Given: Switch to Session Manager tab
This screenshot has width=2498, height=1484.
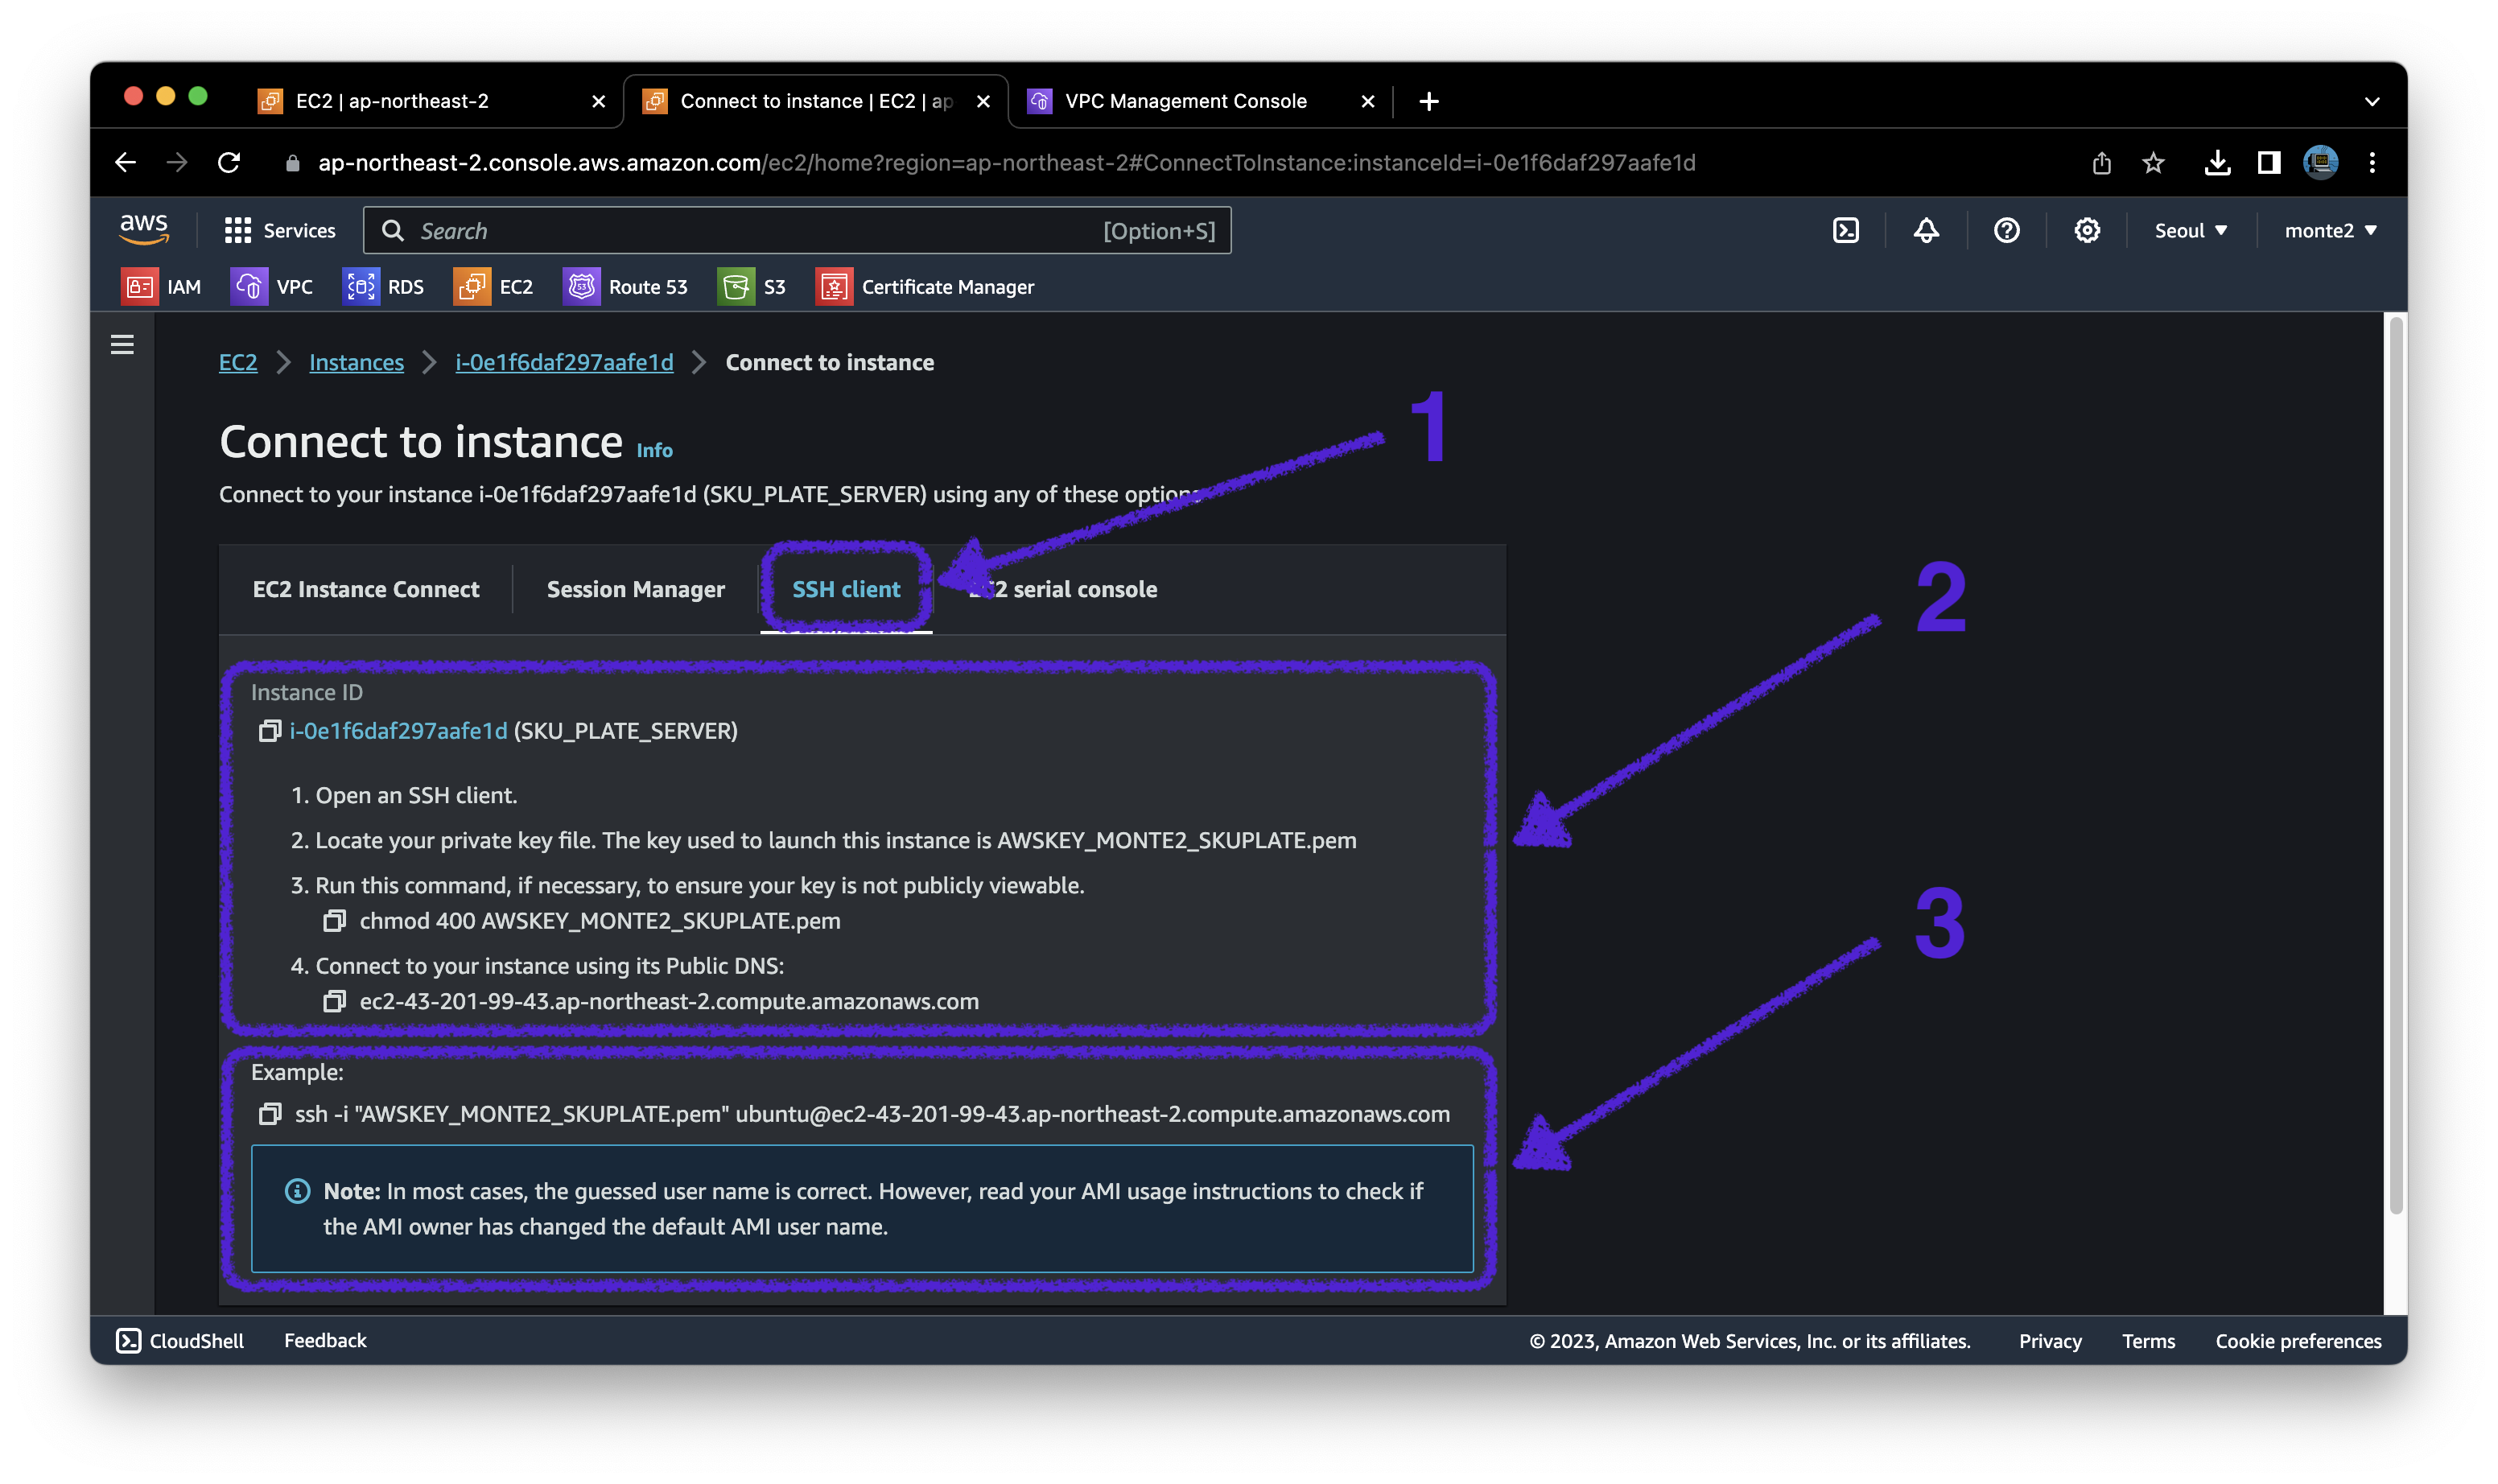Looking at the screenshot, I should pos(635,590).
